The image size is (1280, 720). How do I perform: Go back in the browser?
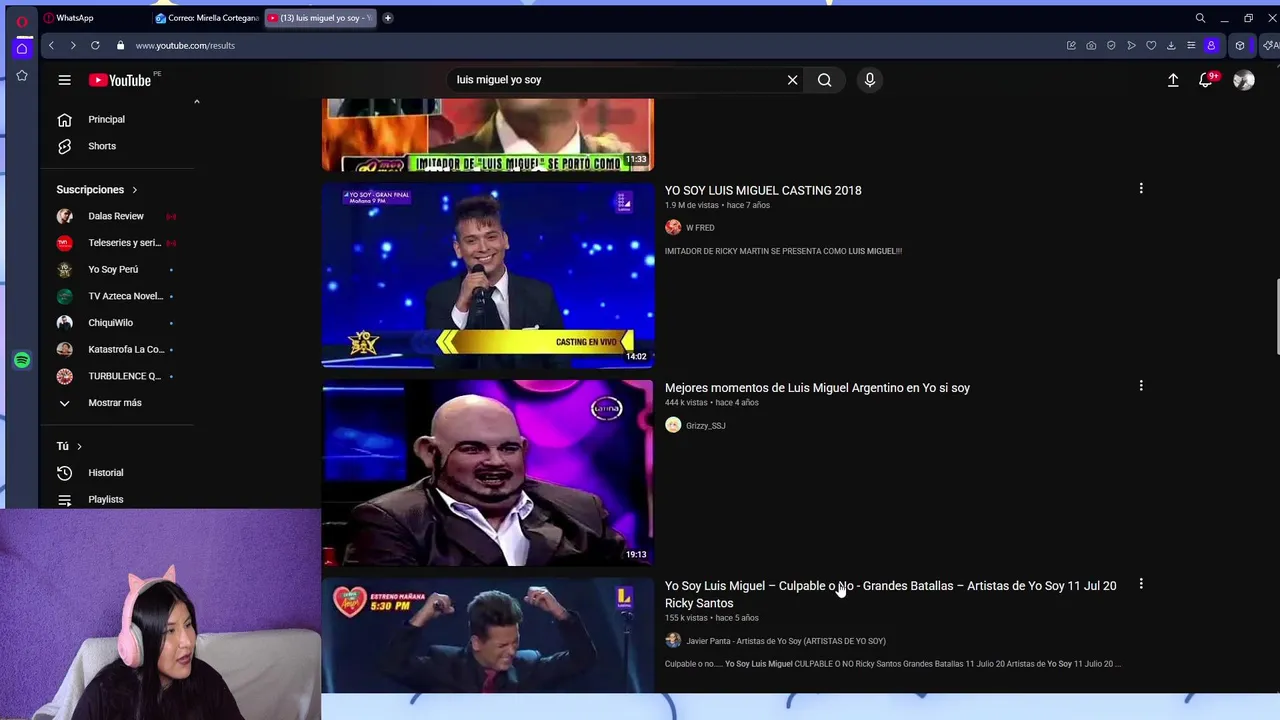(51, 45)
